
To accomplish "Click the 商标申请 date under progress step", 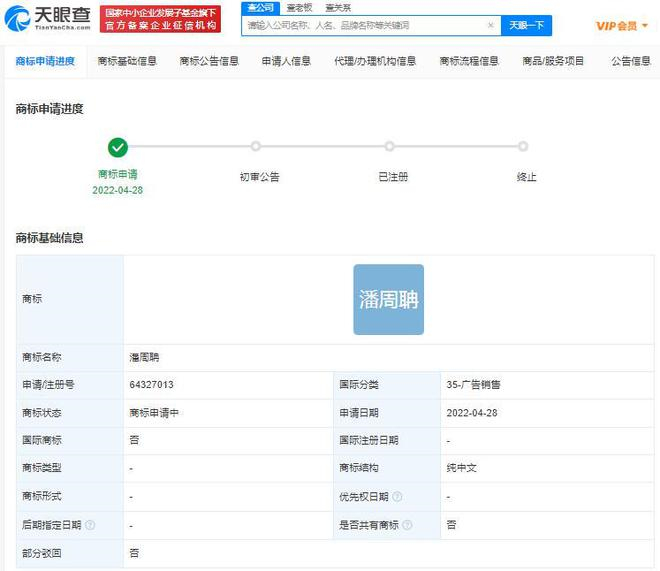I will click(x=117, y=190).
